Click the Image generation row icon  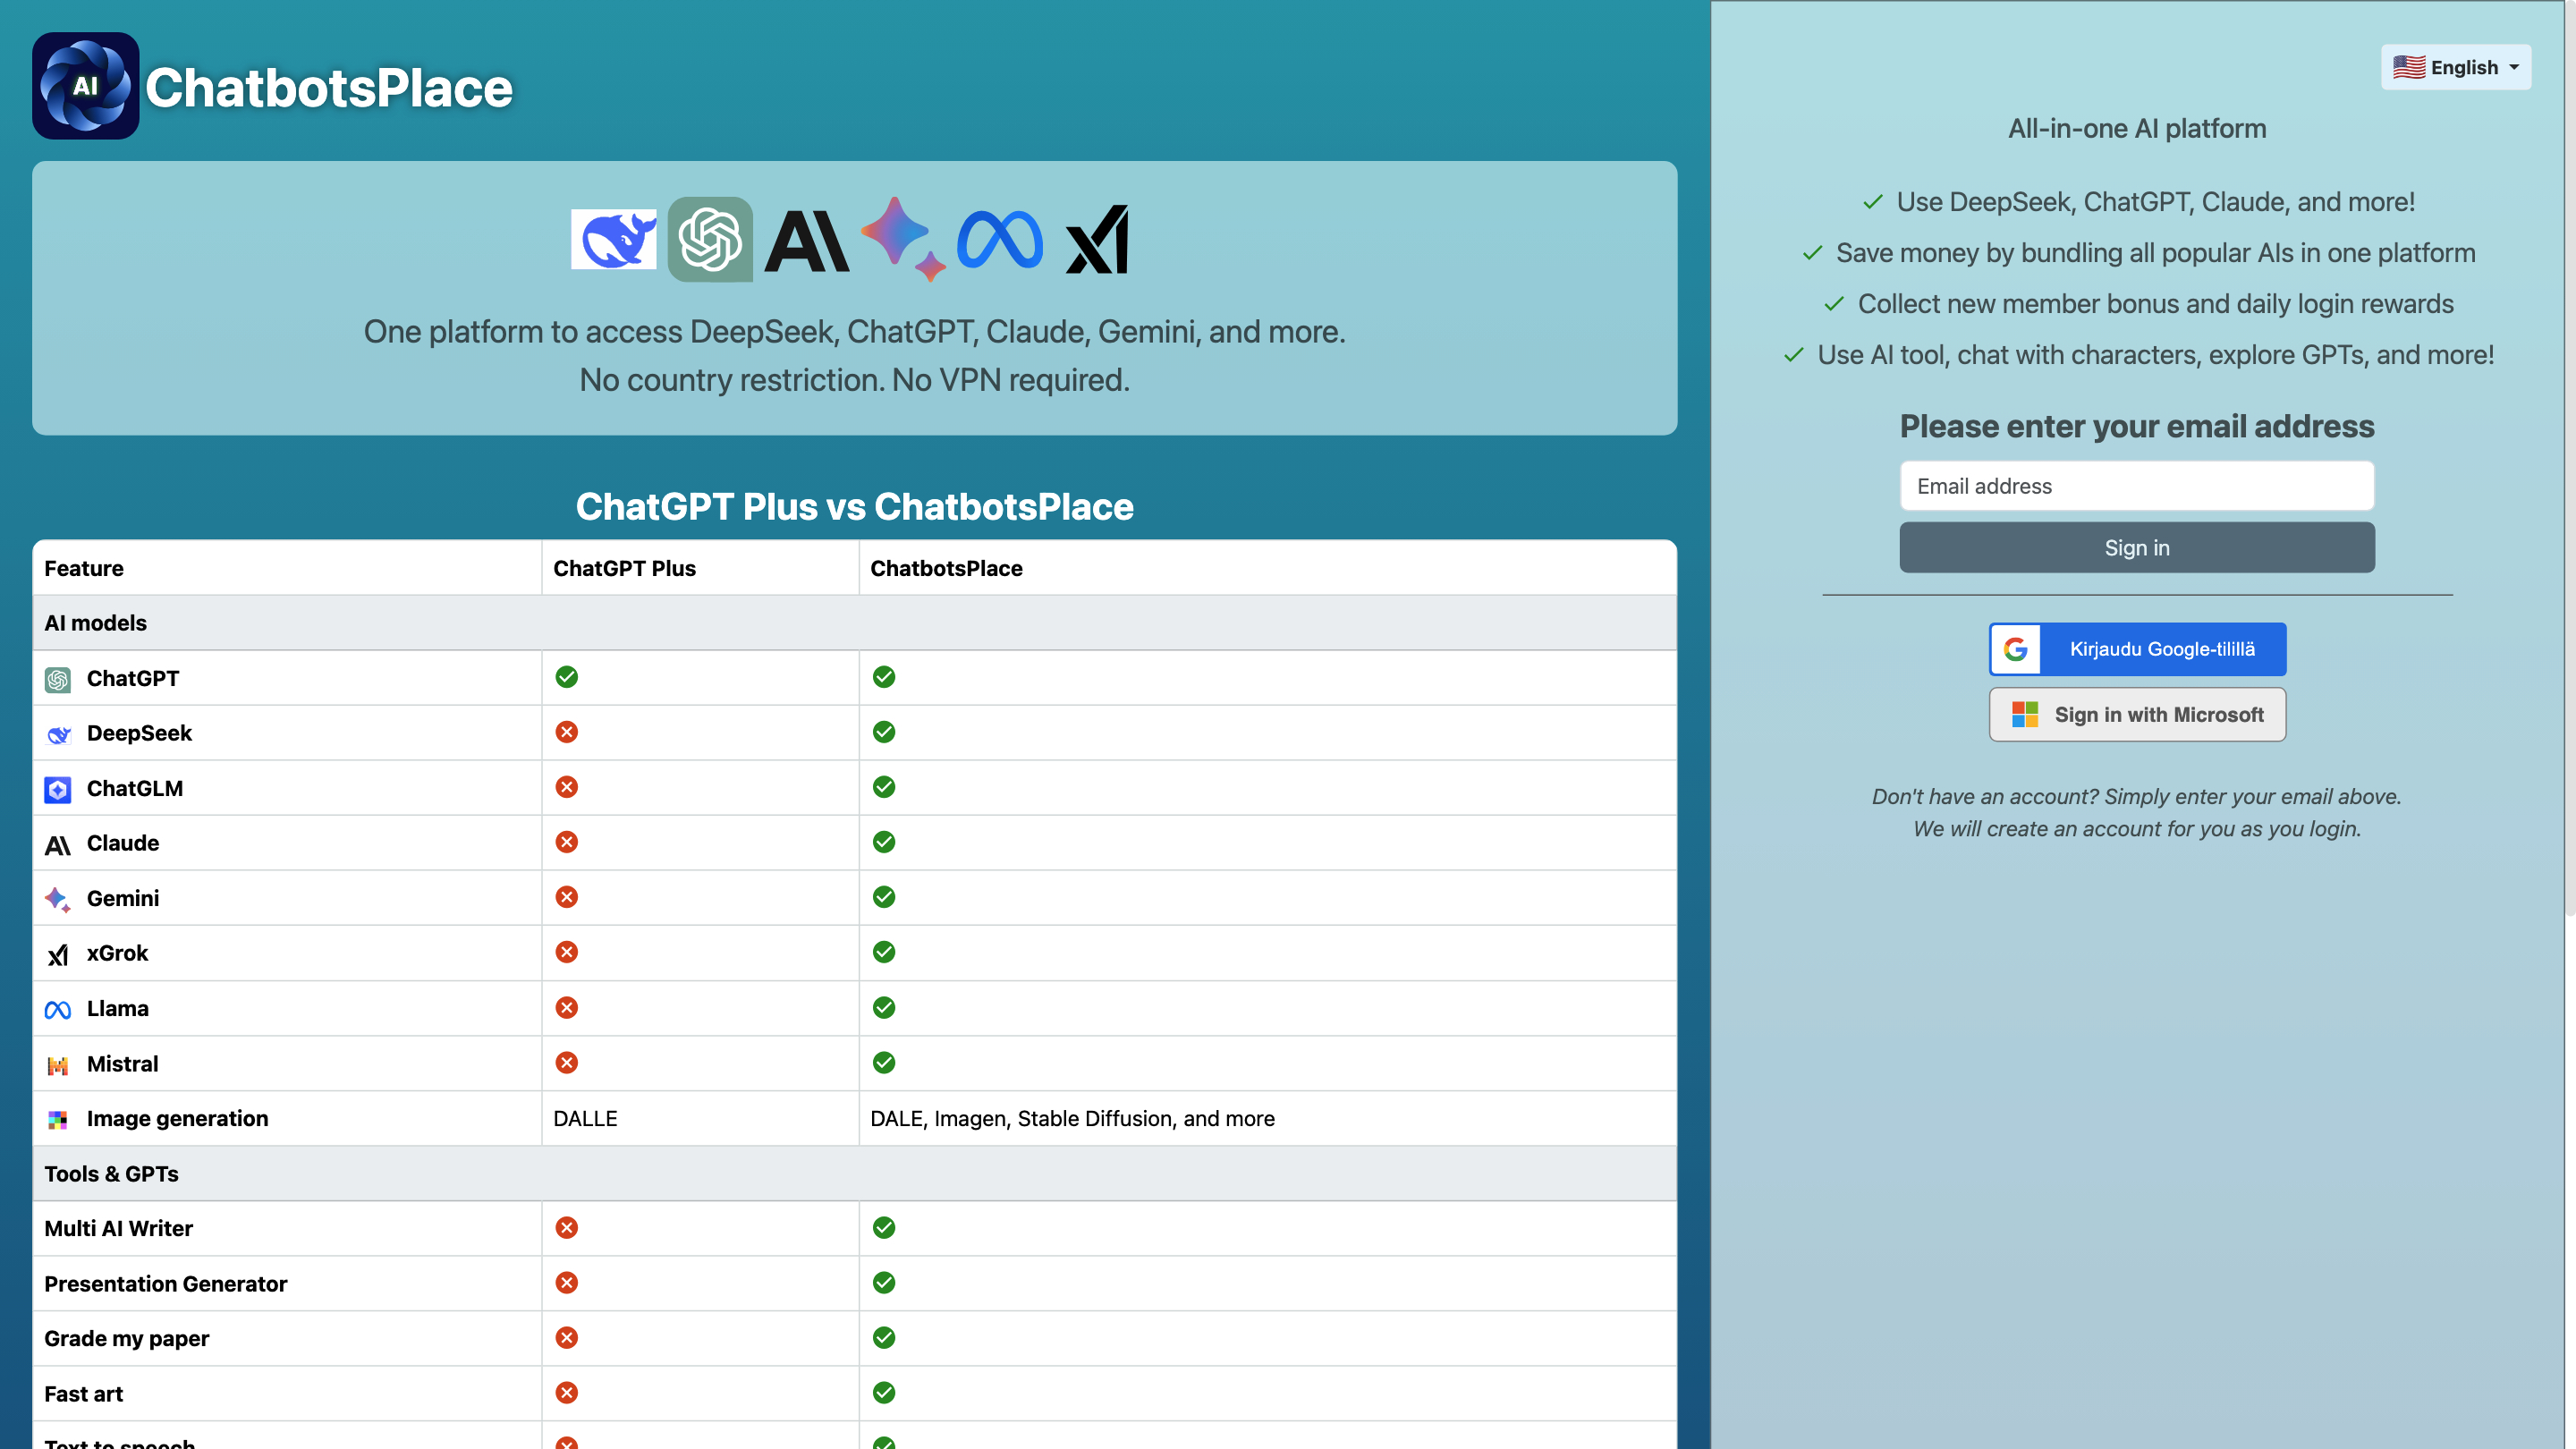58,1120
